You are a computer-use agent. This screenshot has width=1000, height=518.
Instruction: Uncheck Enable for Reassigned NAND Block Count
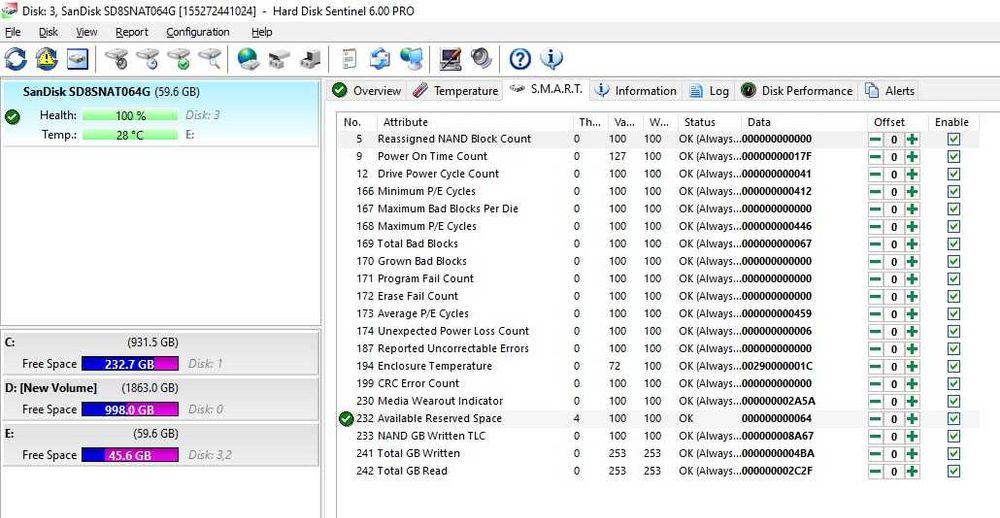[x=953, y=139]
